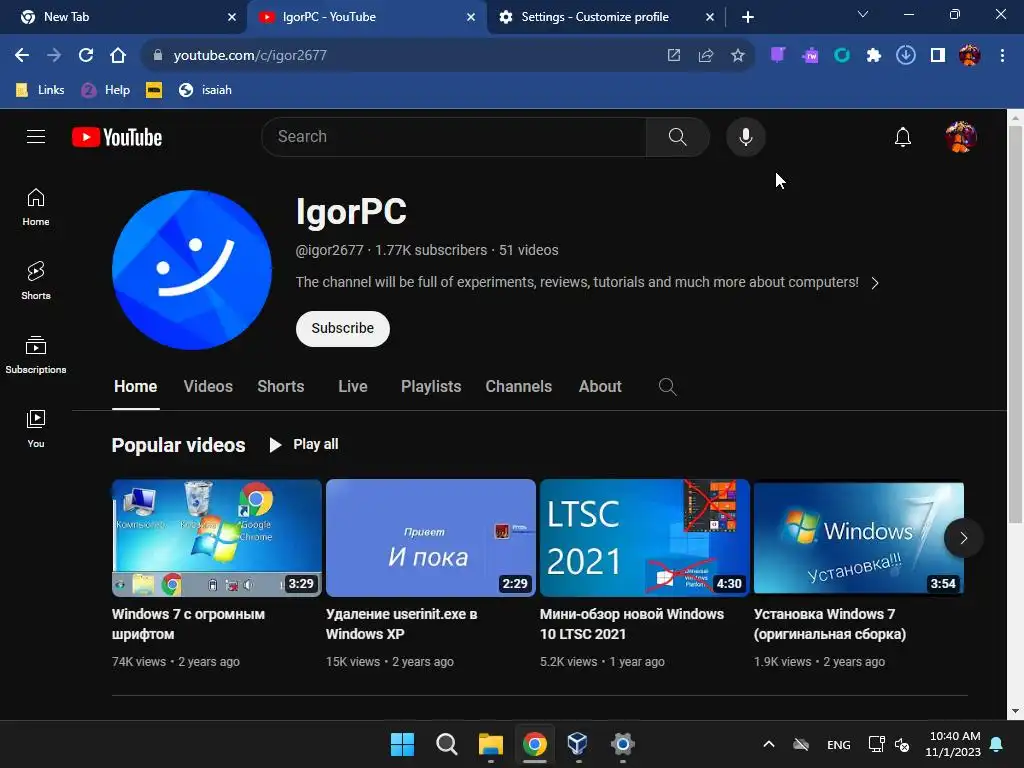
Task: Open the You library in the sidebar
Action: pyautogui.click(x=36, y=428)
